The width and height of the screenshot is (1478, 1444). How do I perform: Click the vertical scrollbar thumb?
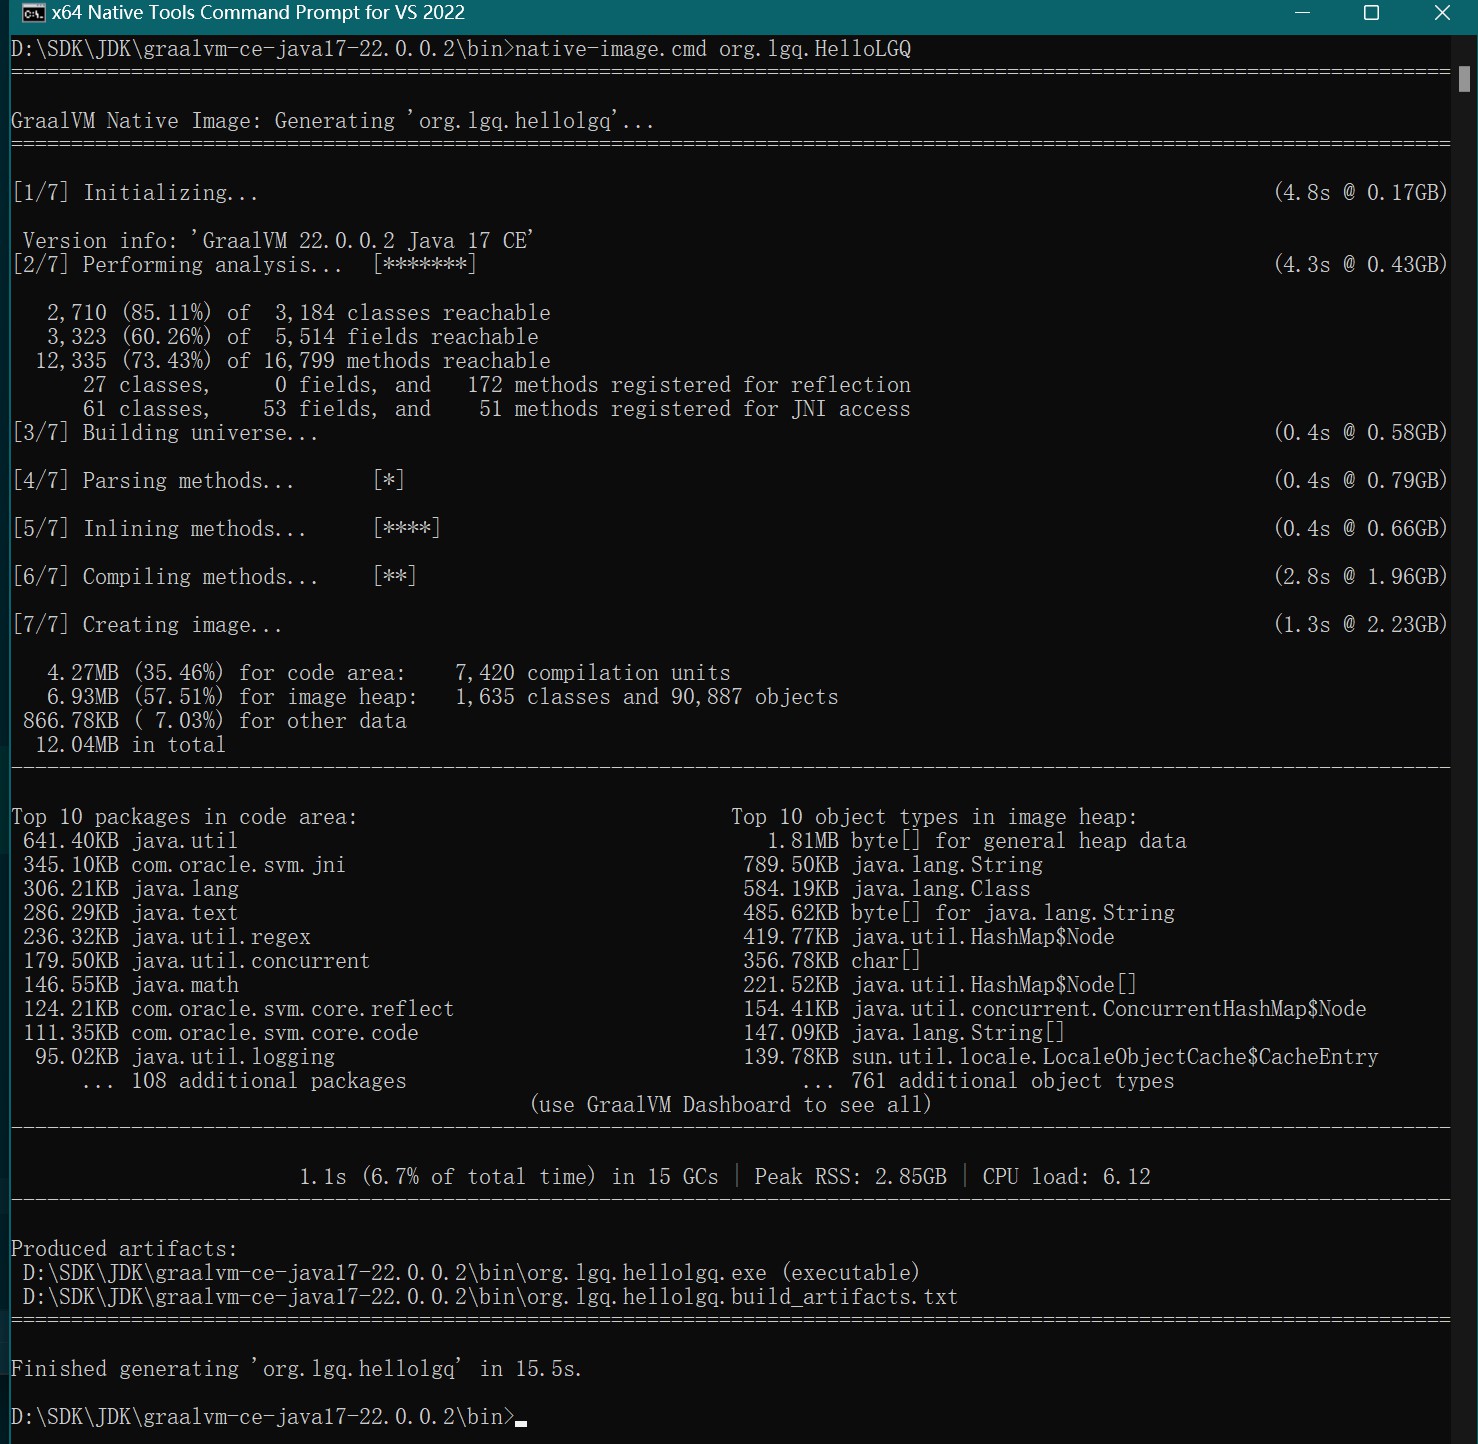coord(1464,79)
